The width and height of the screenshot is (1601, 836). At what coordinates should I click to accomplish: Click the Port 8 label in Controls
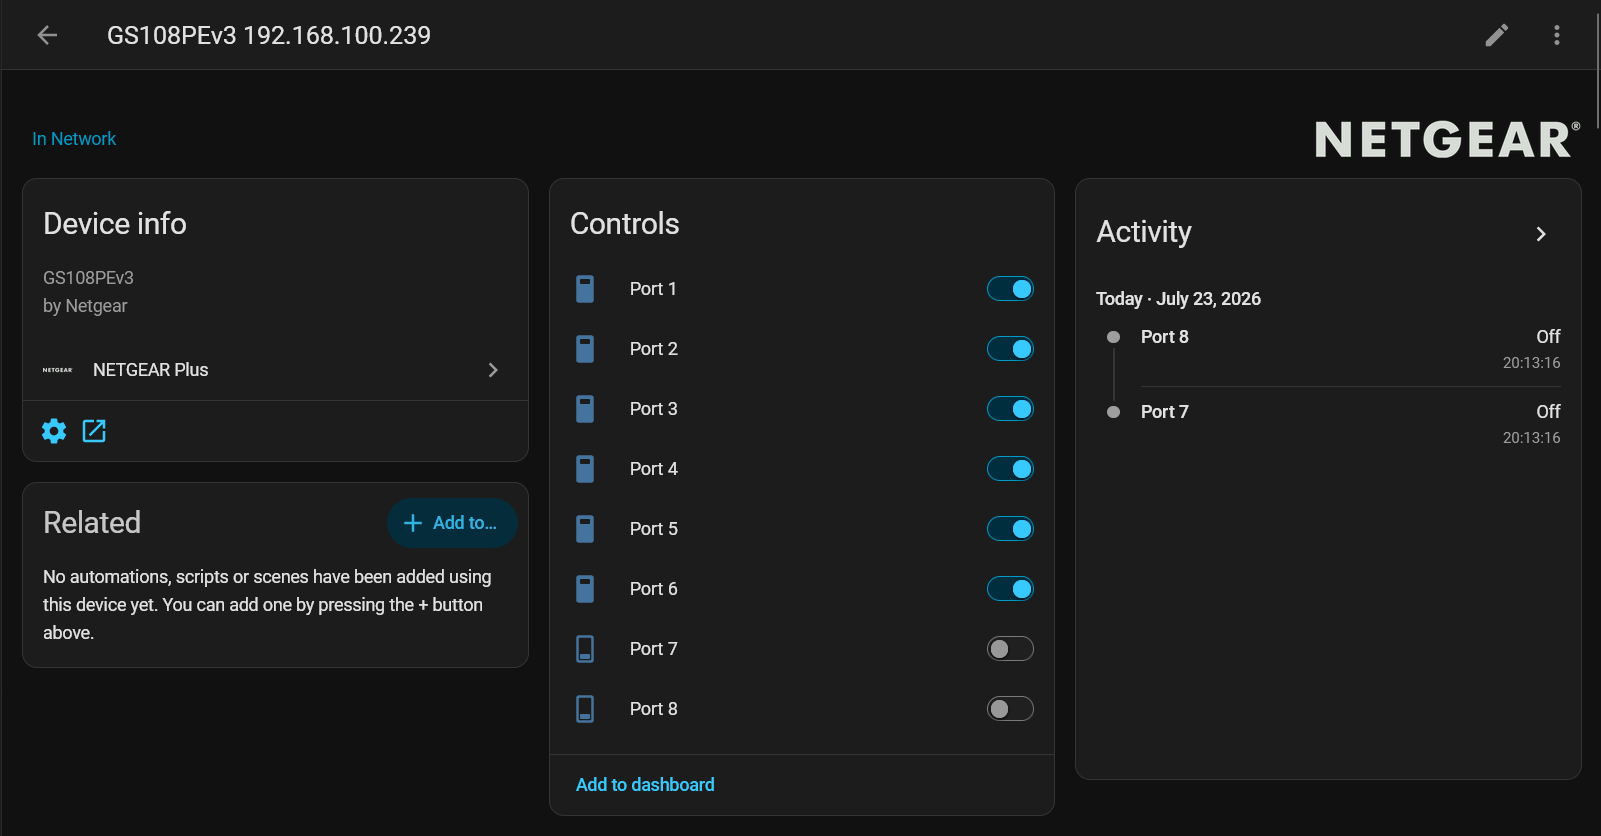(654, 709)
